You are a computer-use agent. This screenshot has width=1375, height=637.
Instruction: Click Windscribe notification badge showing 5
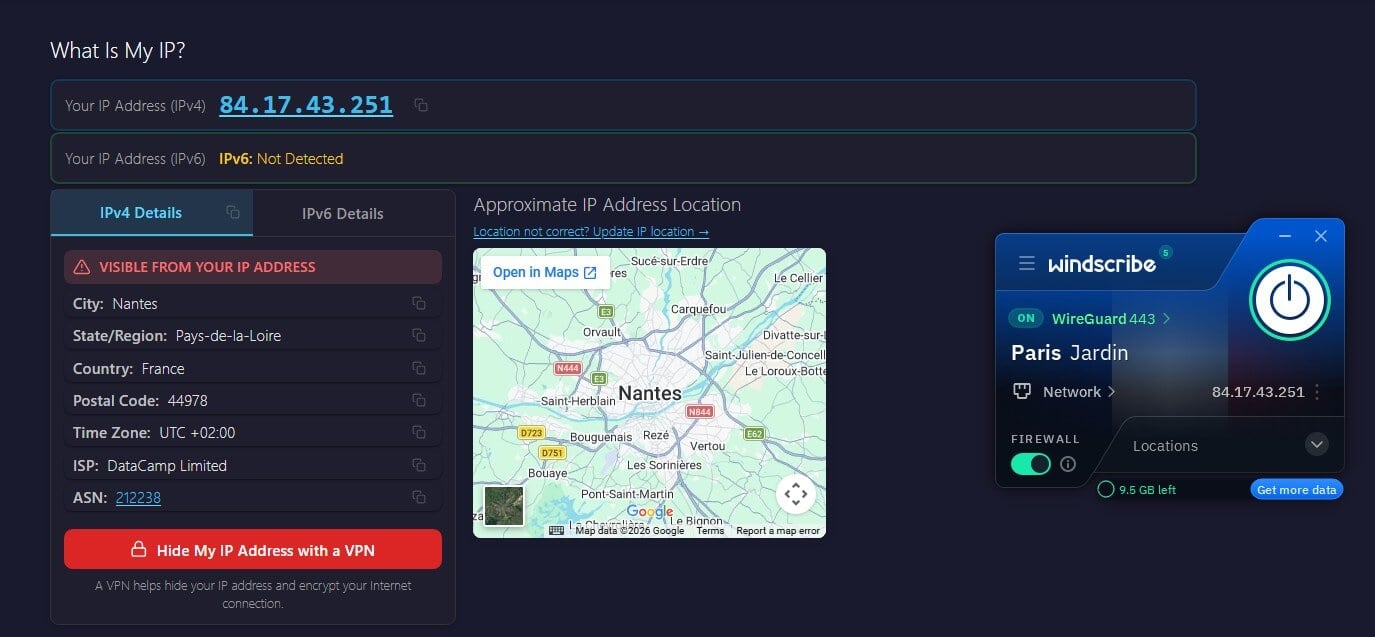pos(1166,252)
